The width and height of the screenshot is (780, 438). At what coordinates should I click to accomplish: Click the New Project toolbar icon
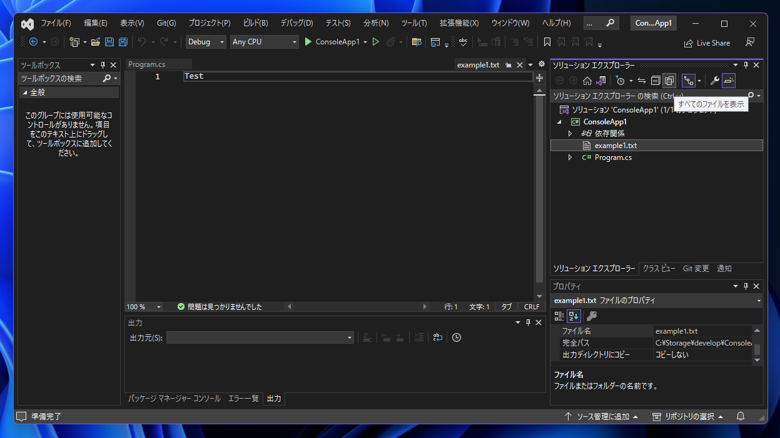pos(75,42)
